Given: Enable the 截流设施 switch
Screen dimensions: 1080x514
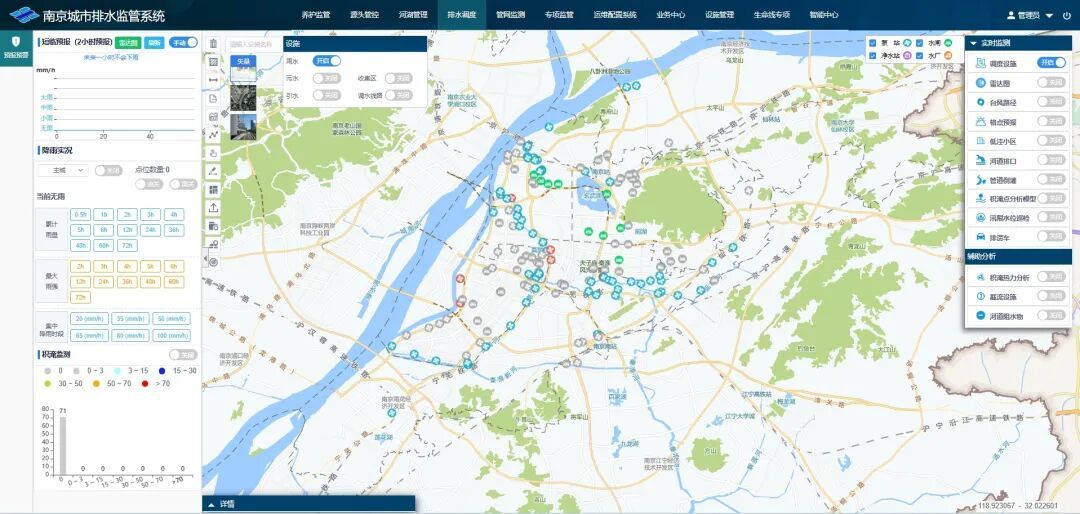Looking at the screenshot, I should pos(1052,296).
